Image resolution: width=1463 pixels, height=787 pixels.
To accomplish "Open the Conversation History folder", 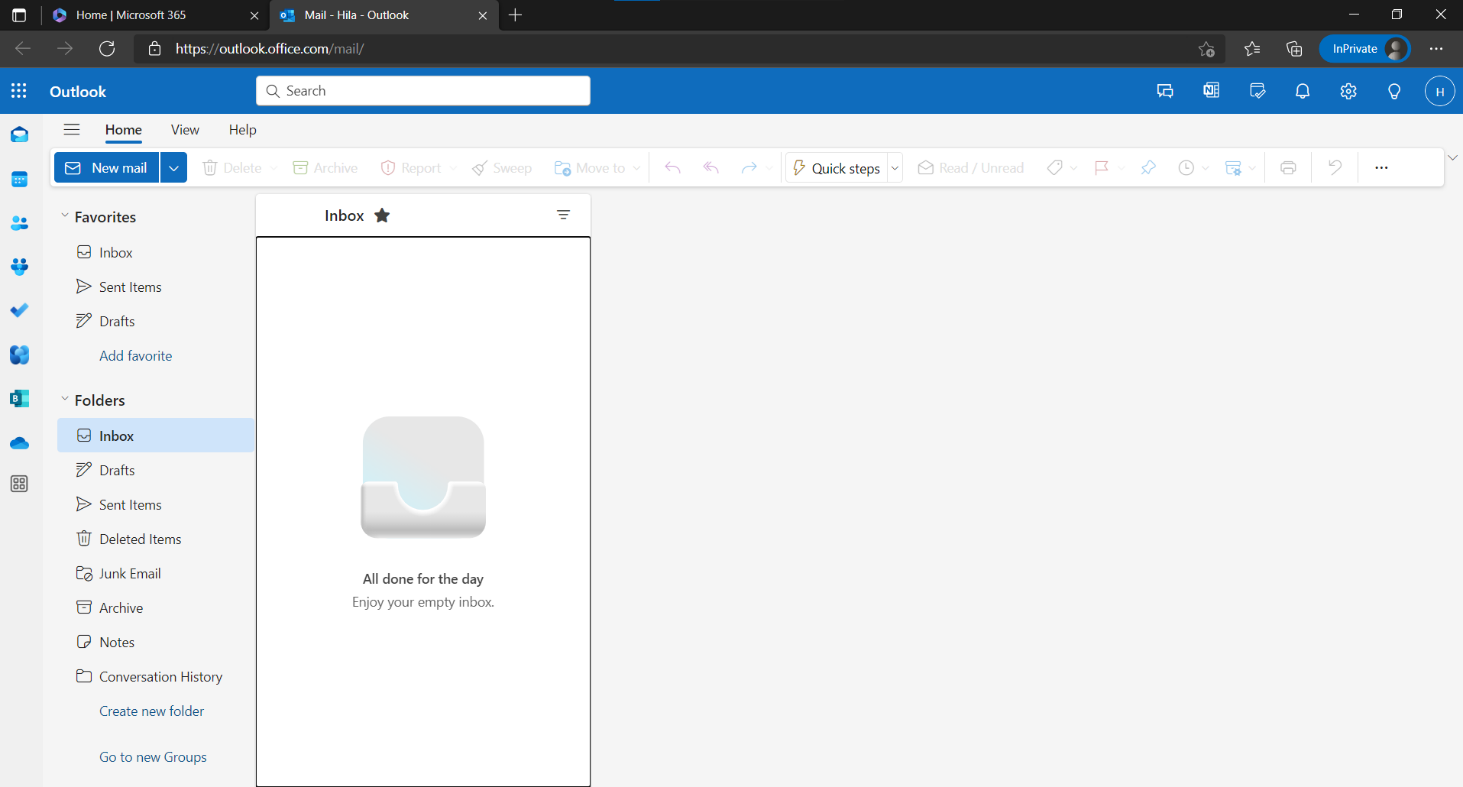I will 155,677.
